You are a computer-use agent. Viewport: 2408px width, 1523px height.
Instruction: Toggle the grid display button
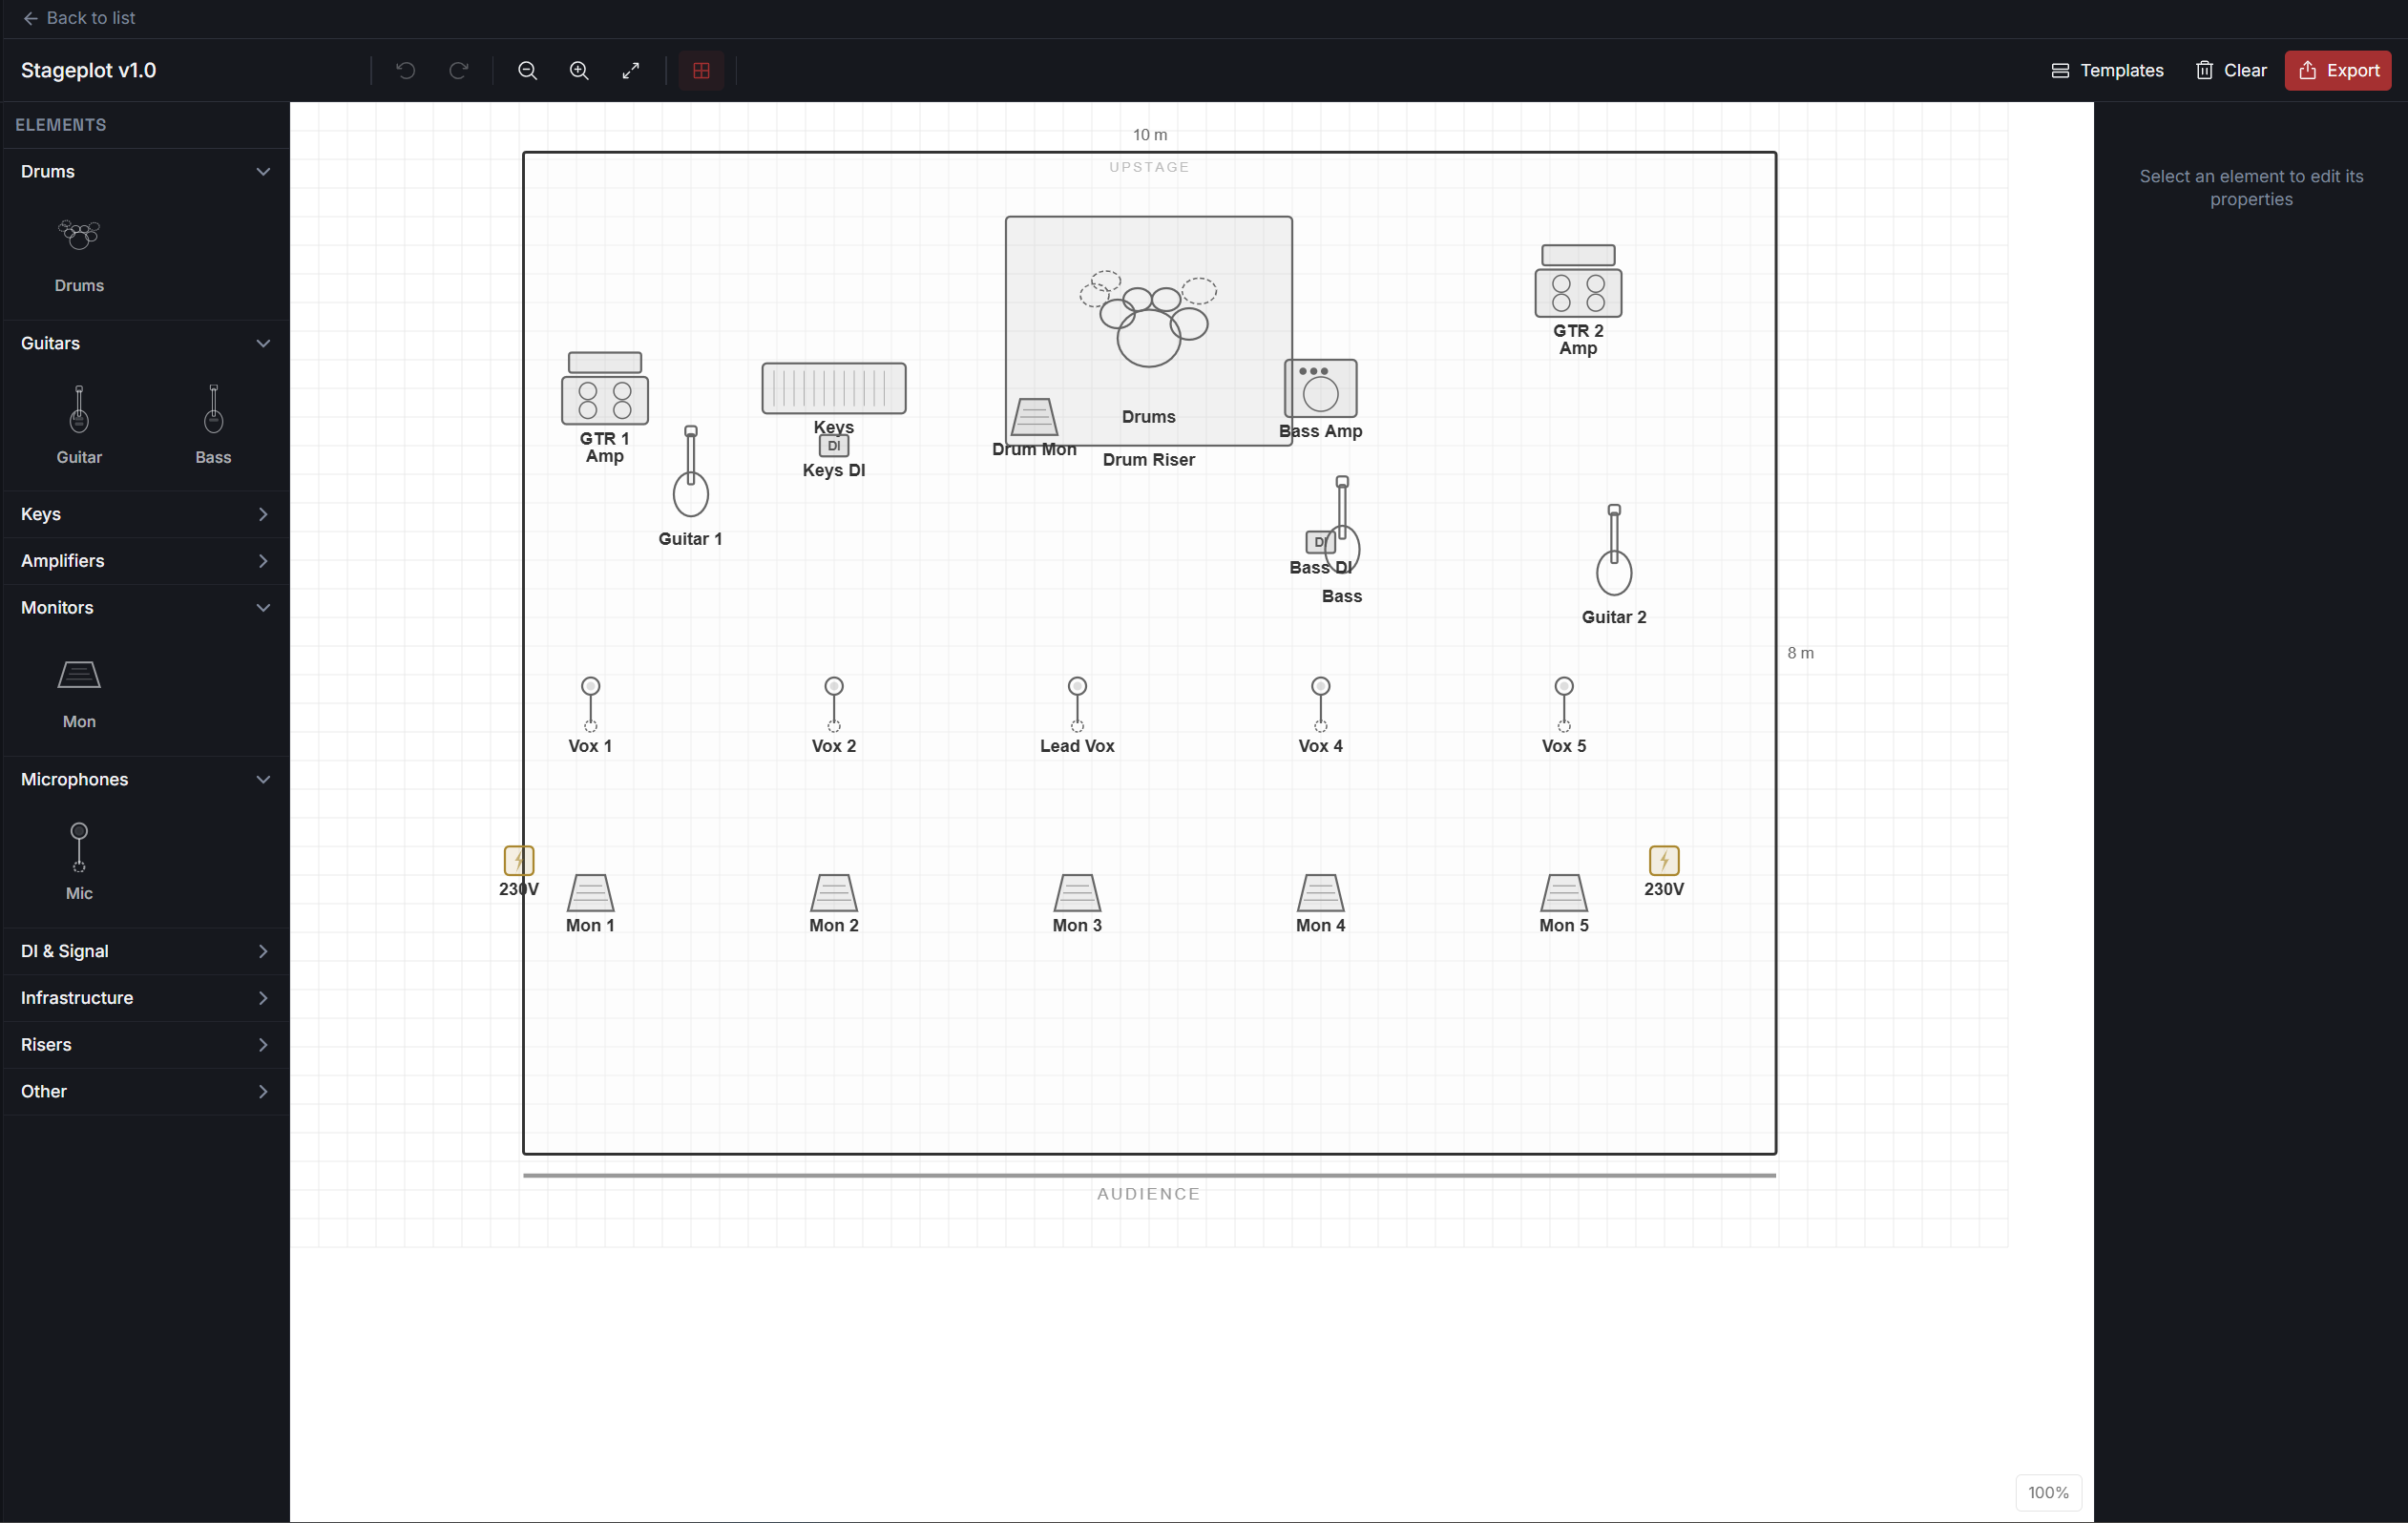(x=700, y=70)
